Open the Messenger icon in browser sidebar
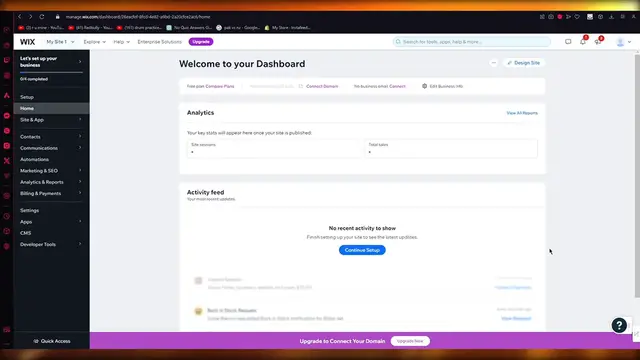This screenshot has height=360, width=640. [x=7, y=116]
